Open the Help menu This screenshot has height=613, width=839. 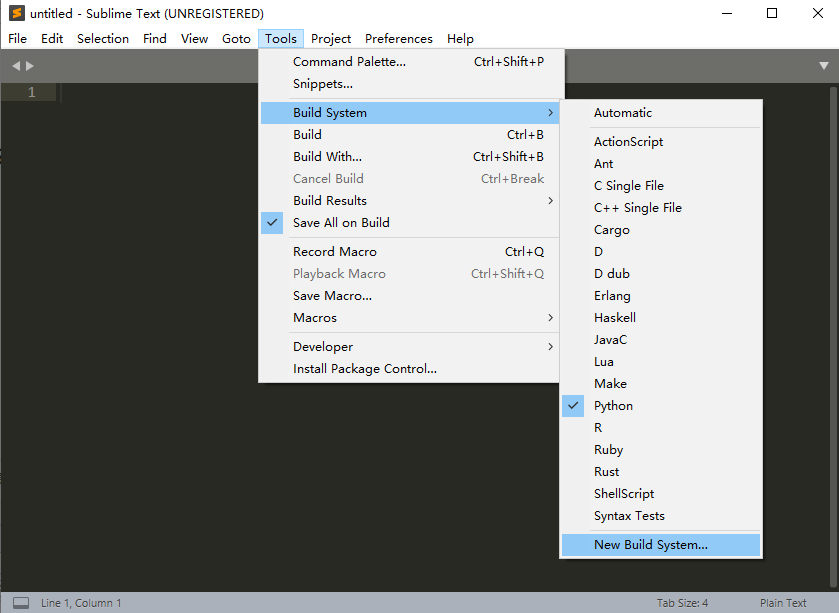pyautogui.click(x=460, y=39)
